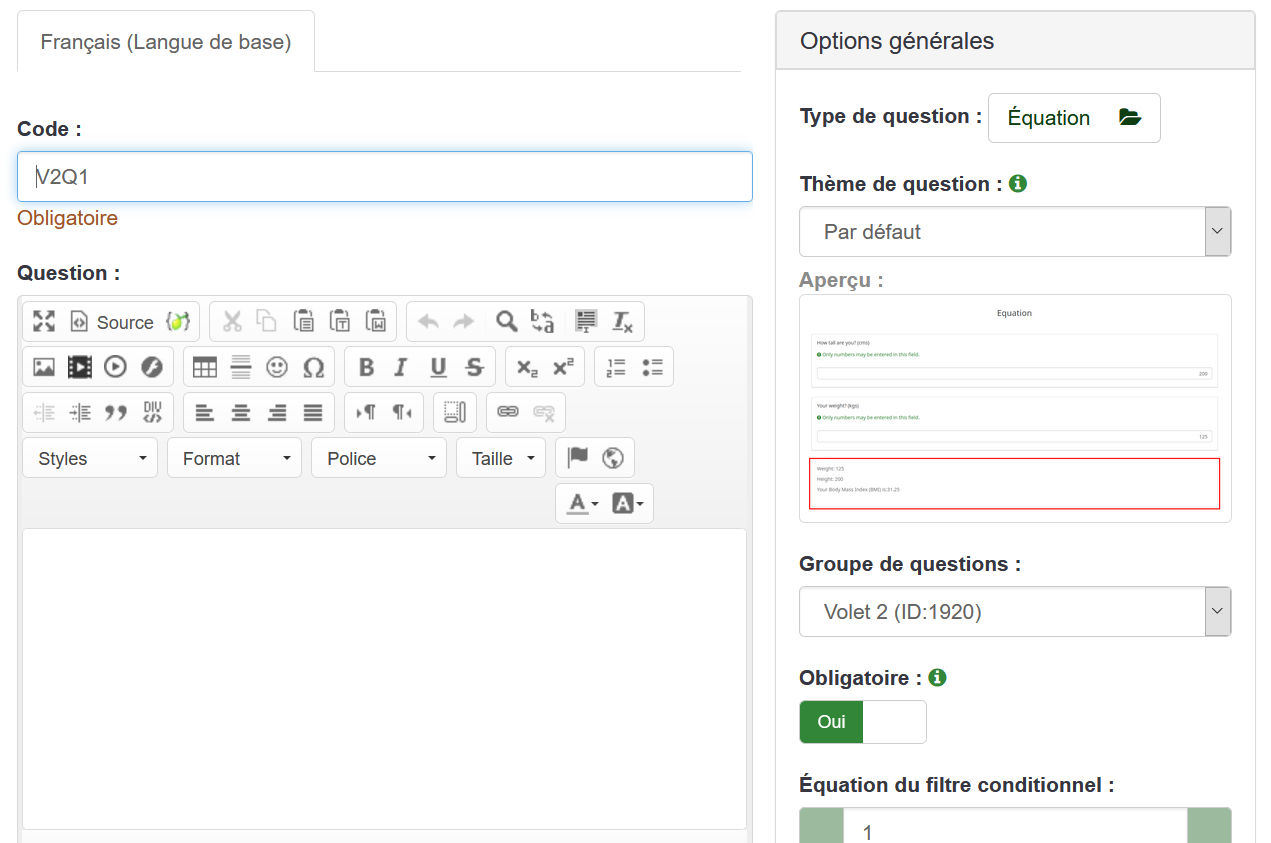
Task: Open the text color picker
Action: (x=582, y=504)
